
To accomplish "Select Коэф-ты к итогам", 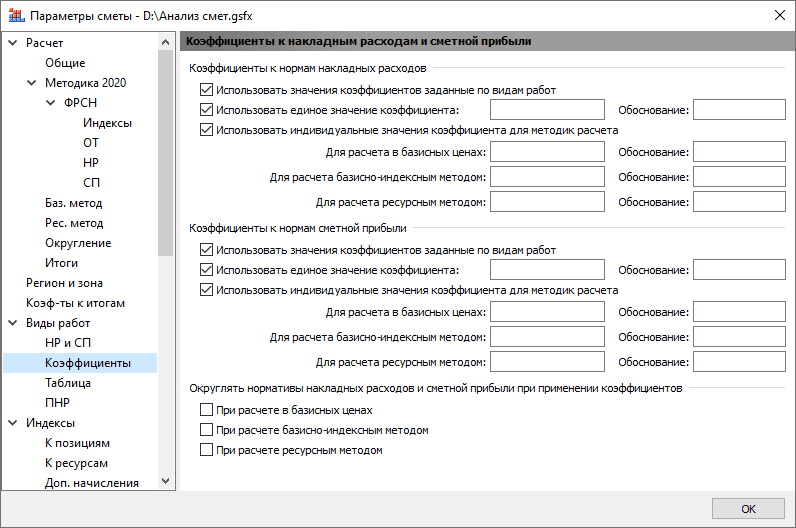I will click(75, 303).
